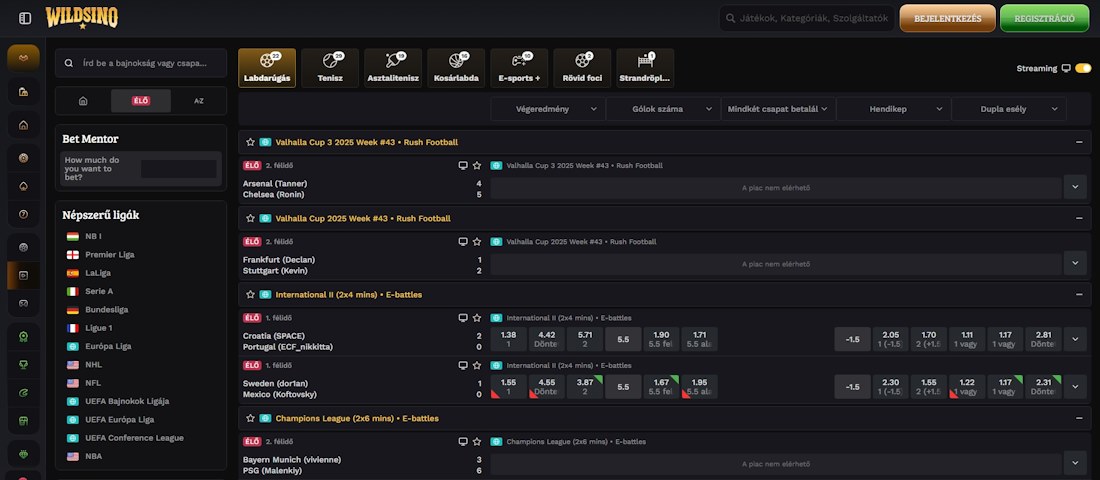Screen dimensions: 1100x480
Task: Star the Champions League (2x6 mins) league
Action: click(x=251, y=418)
